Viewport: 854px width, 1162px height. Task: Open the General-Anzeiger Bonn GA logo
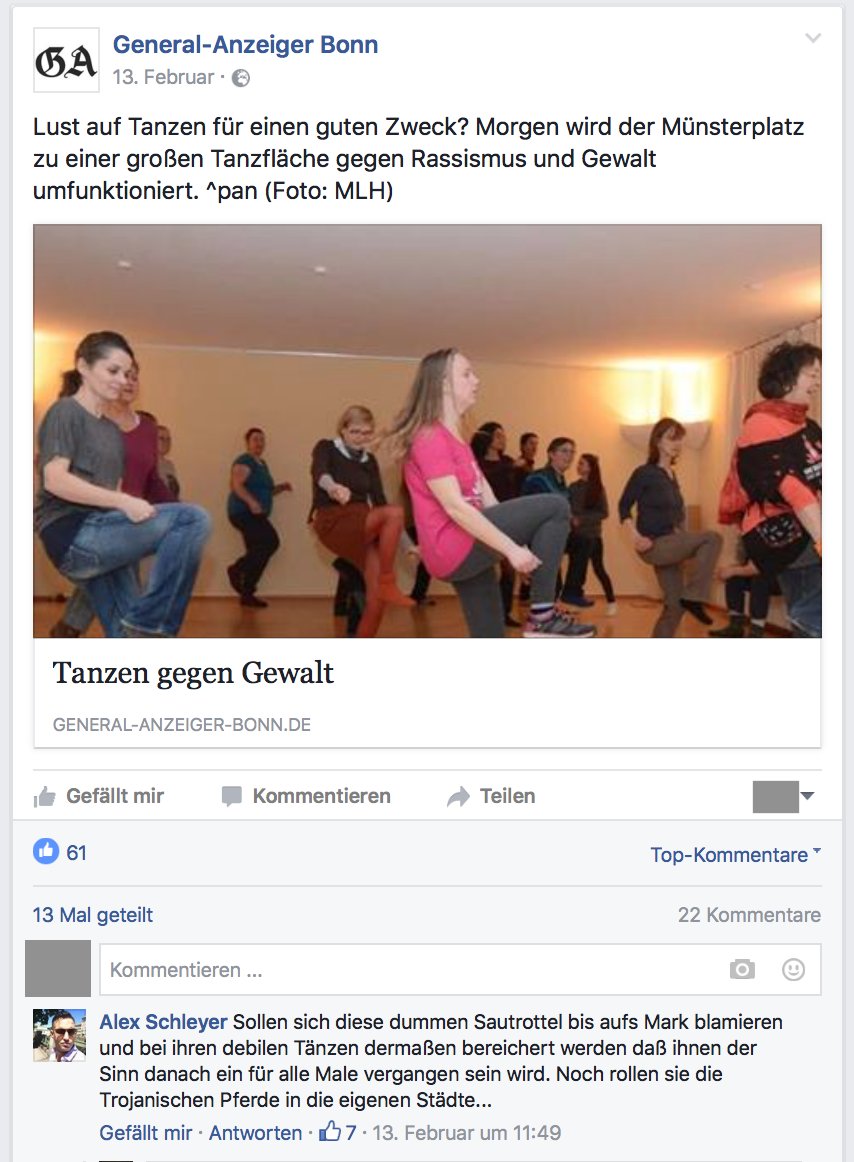pyautogui.click(x=66, y=60)
